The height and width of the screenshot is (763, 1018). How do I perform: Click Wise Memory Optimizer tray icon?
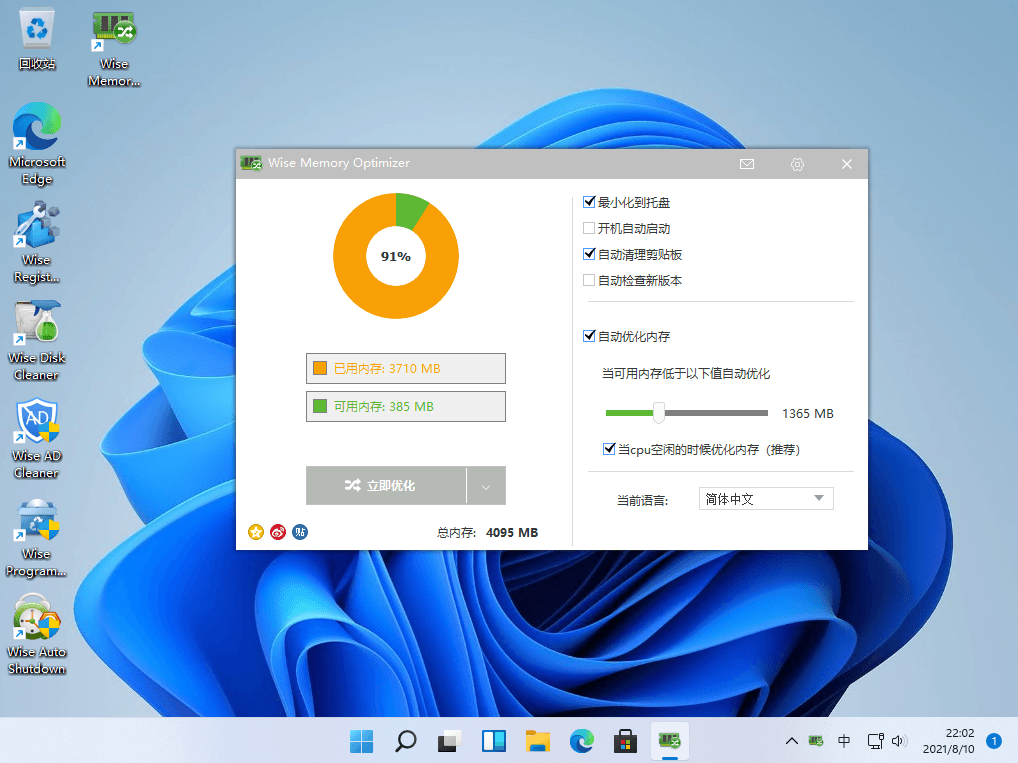tap(816, 741)
